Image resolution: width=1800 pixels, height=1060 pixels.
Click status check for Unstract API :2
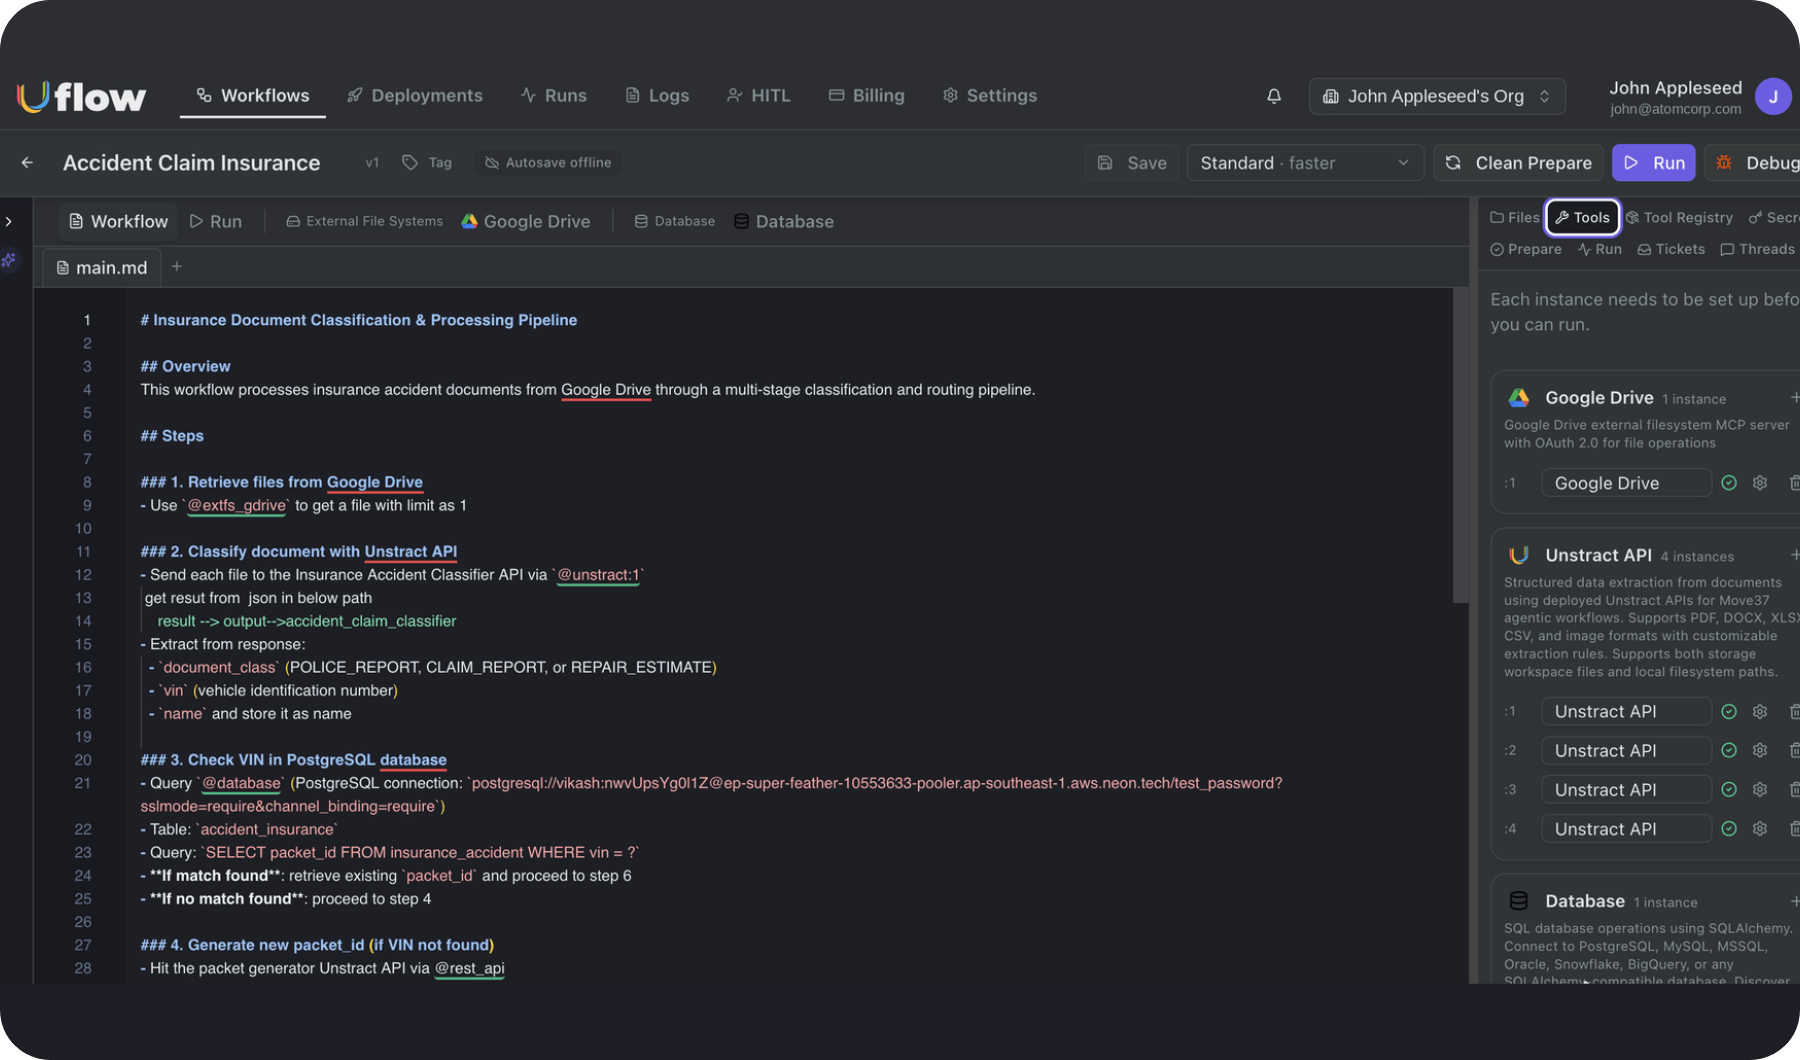pyautogui.click(x=1729, y=751)
